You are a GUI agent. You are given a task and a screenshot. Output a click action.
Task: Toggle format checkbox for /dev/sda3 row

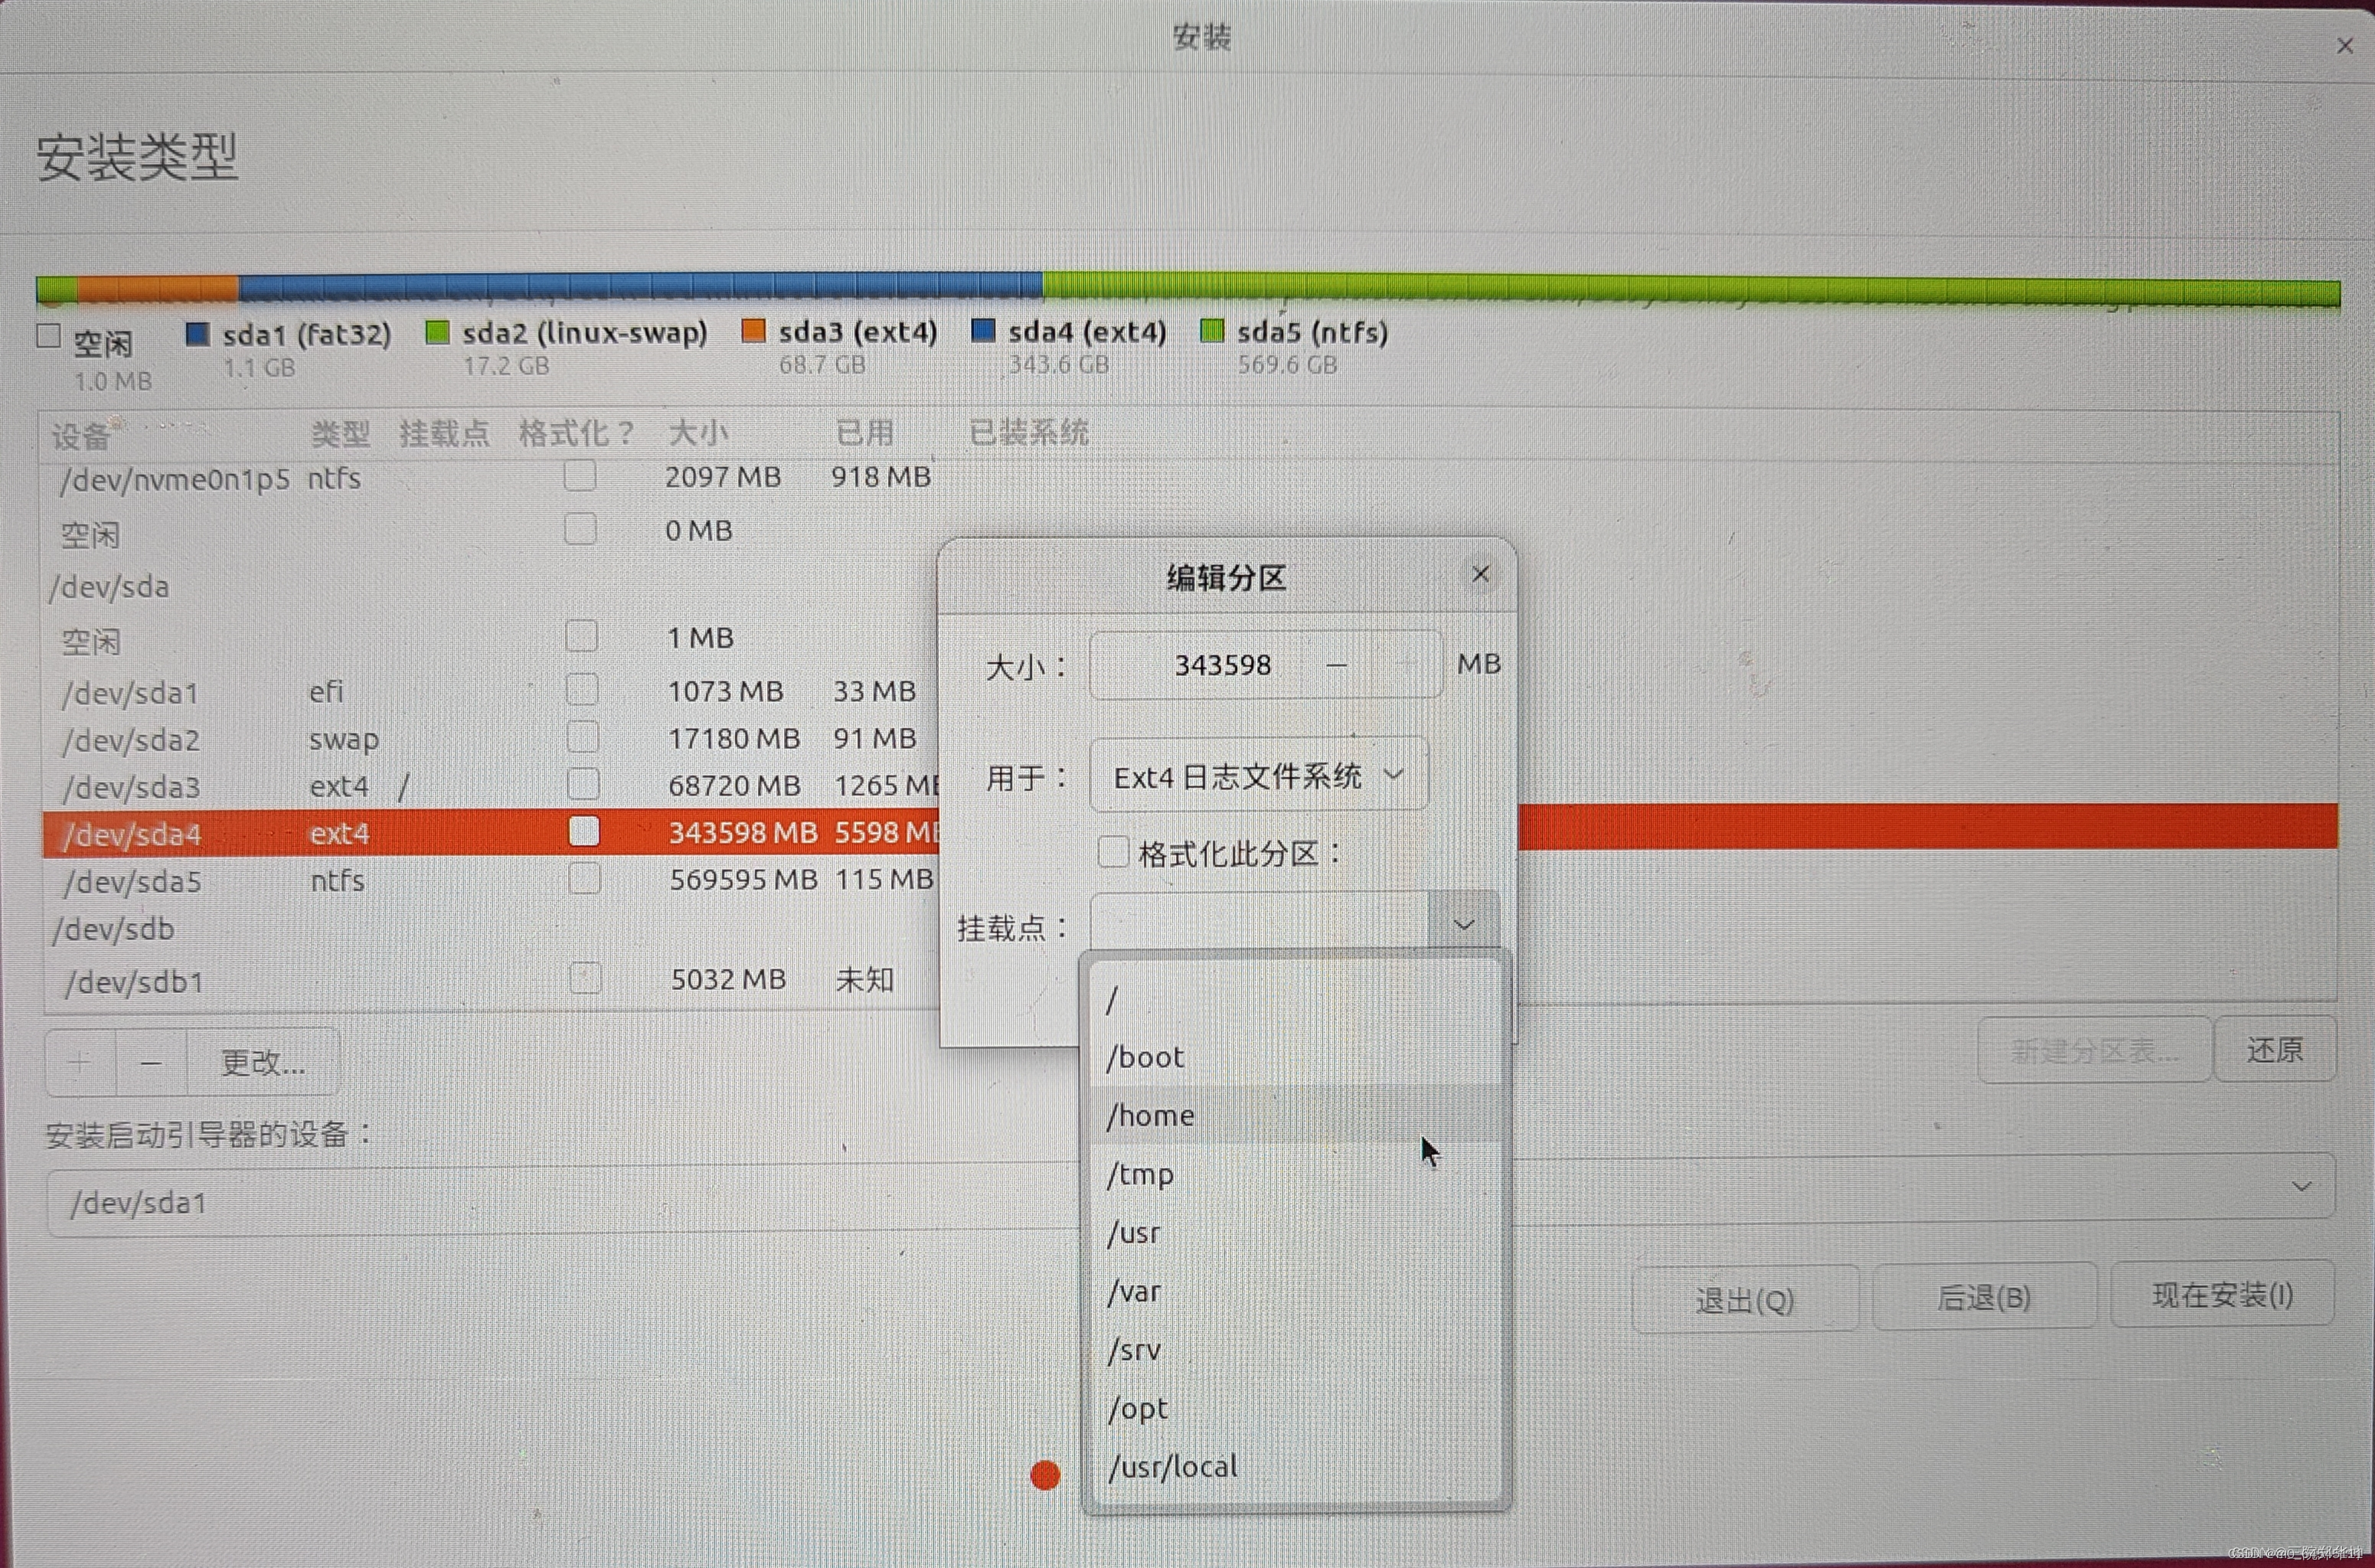click(584, 784)
